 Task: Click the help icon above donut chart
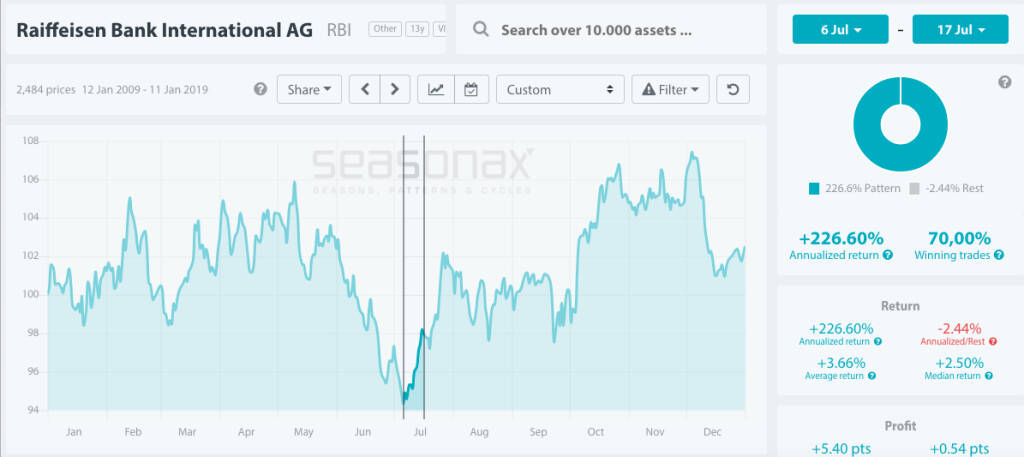pos(1004,82)
